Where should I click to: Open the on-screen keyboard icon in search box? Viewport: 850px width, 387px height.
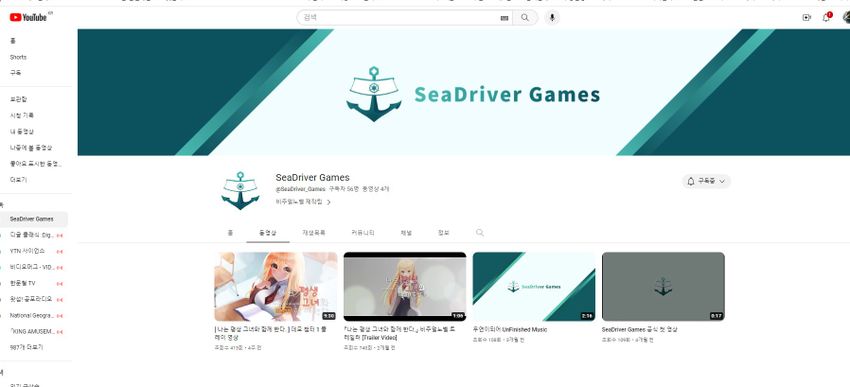(504, 18)
